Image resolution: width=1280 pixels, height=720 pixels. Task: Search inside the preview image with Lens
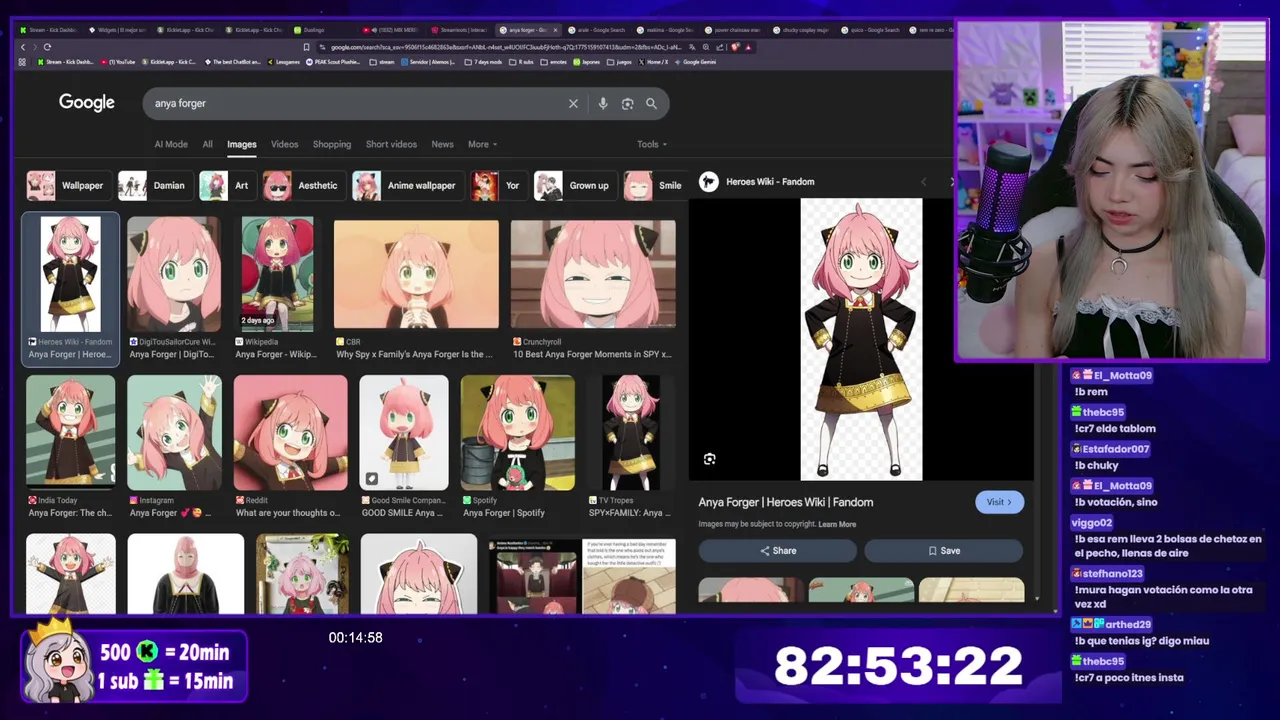(709, 459)
